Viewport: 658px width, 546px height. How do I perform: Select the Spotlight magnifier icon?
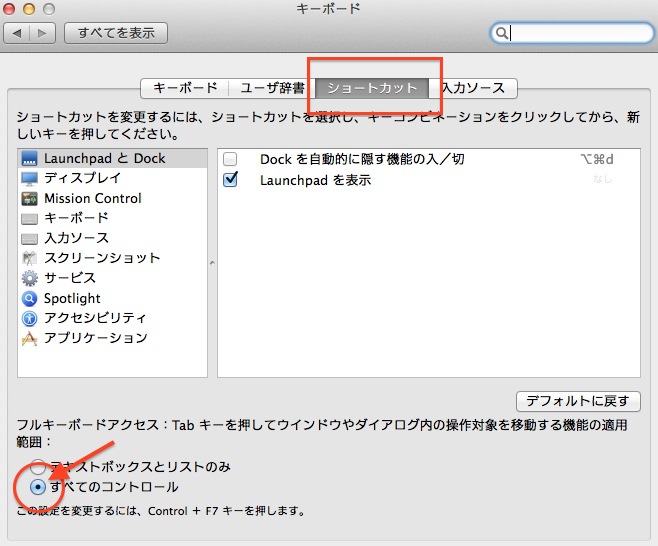[29, 298]
